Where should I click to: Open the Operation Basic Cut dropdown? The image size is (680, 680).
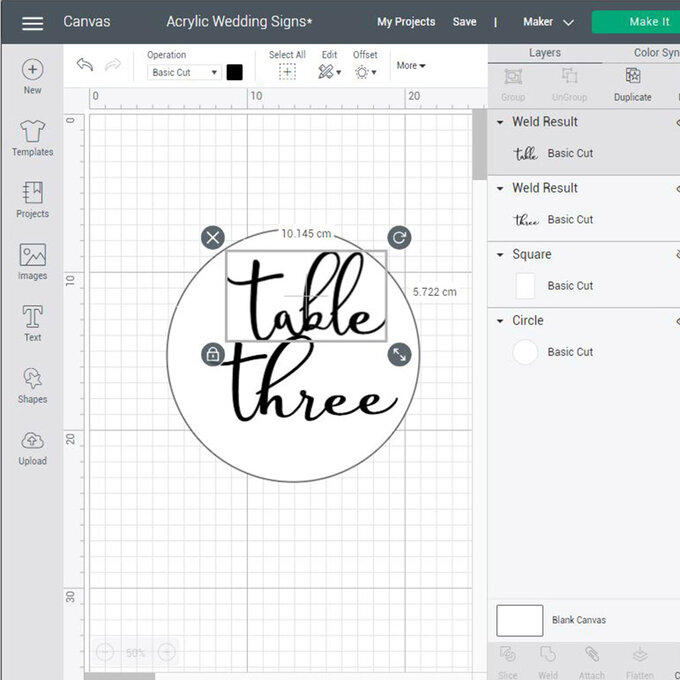[x=184, y=73]
